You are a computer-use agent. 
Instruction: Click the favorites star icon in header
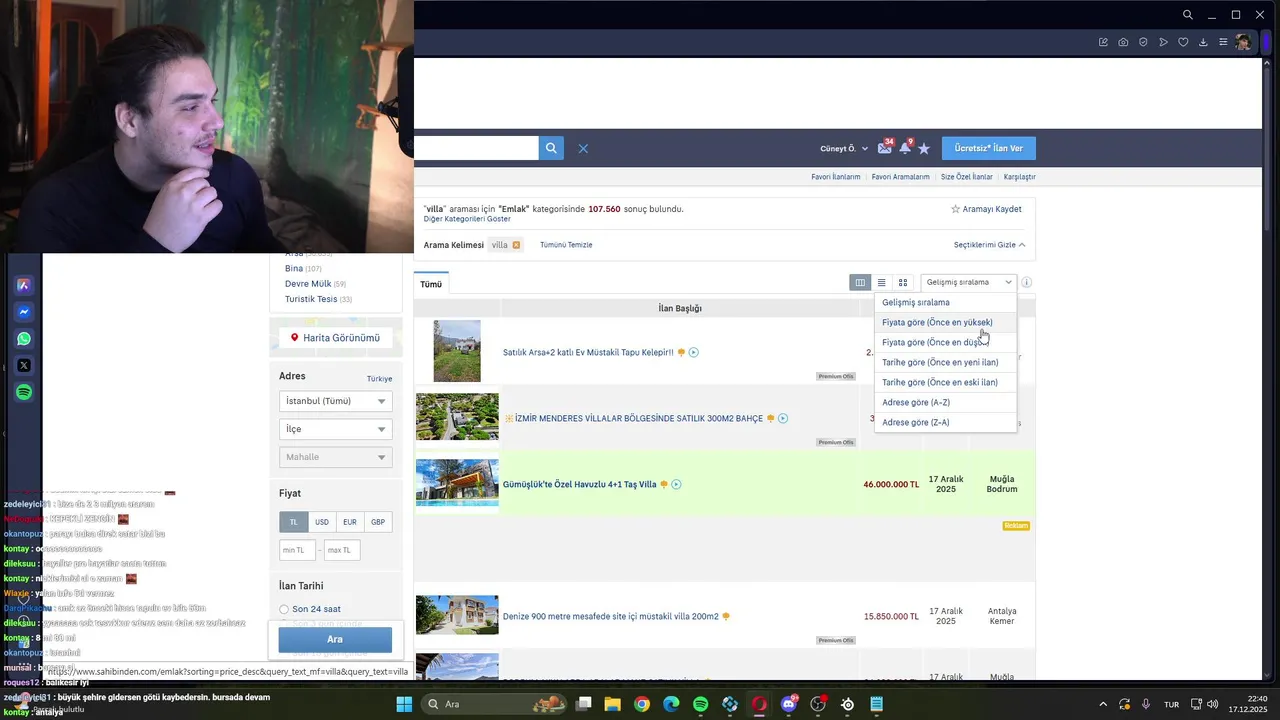tap(924, 148)
